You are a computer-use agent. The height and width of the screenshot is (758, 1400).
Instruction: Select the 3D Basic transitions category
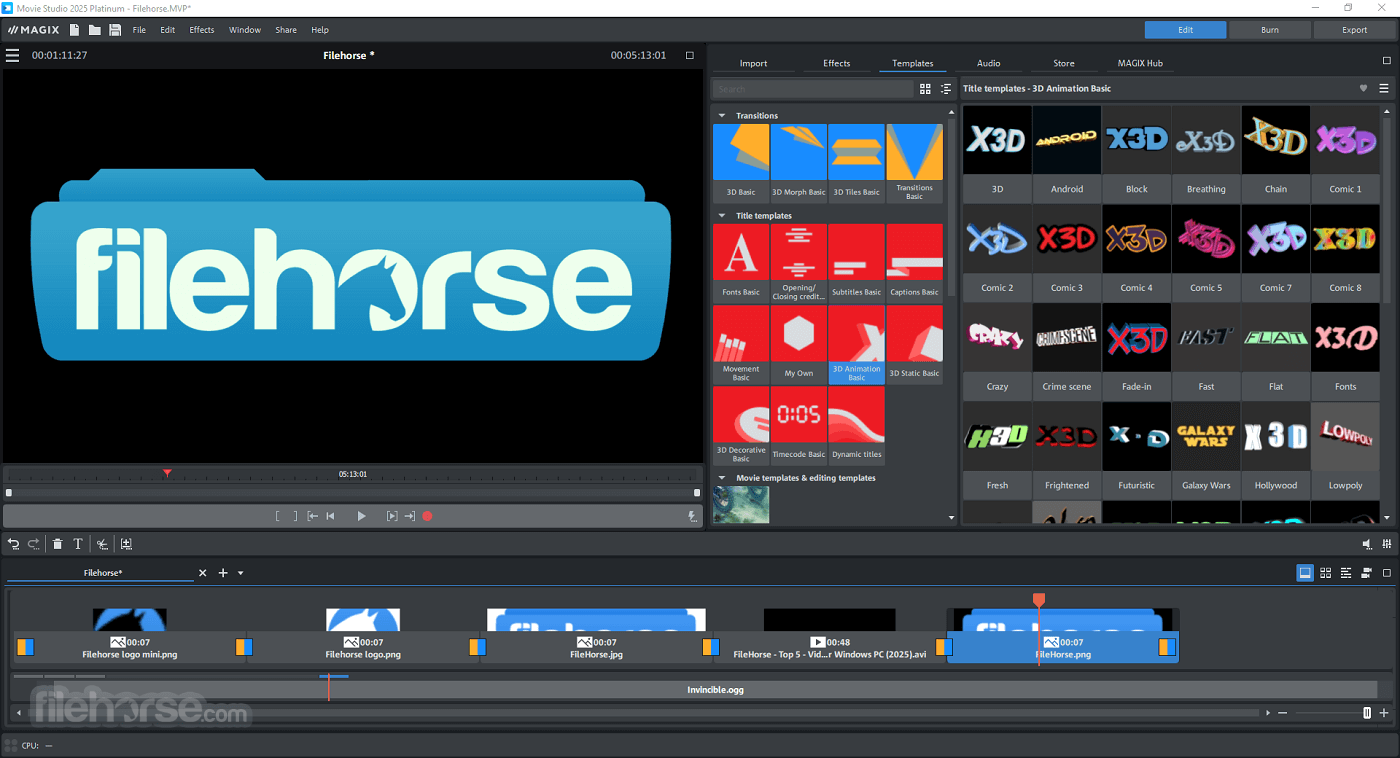coord(741,162)
